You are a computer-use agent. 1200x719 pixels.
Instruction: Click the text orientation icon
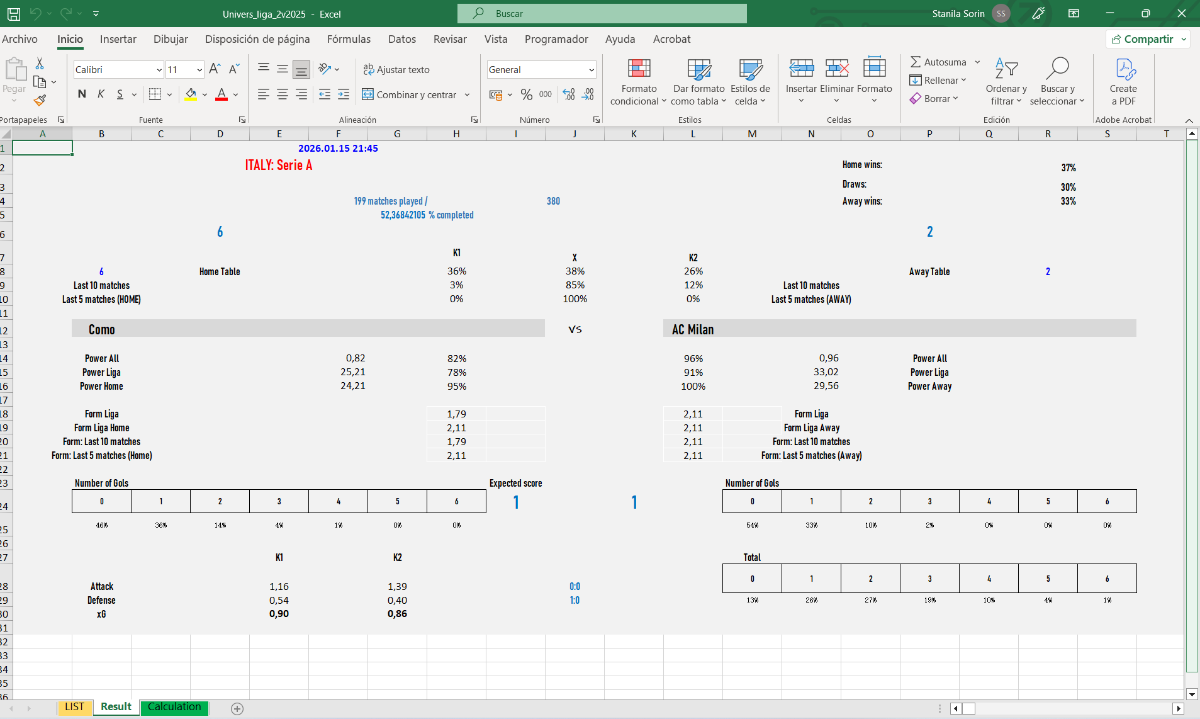click(325, 69)
